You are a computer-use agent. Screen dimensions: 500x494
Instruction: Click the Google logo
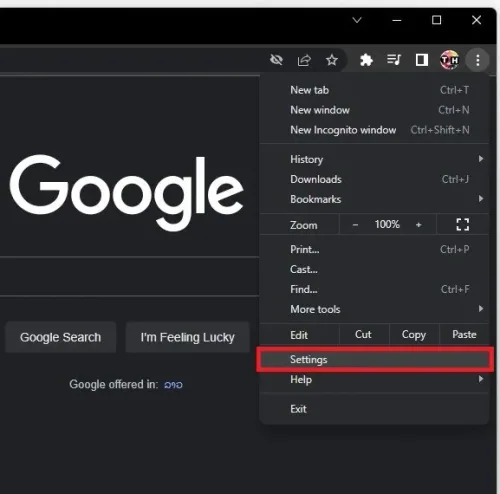127,193
